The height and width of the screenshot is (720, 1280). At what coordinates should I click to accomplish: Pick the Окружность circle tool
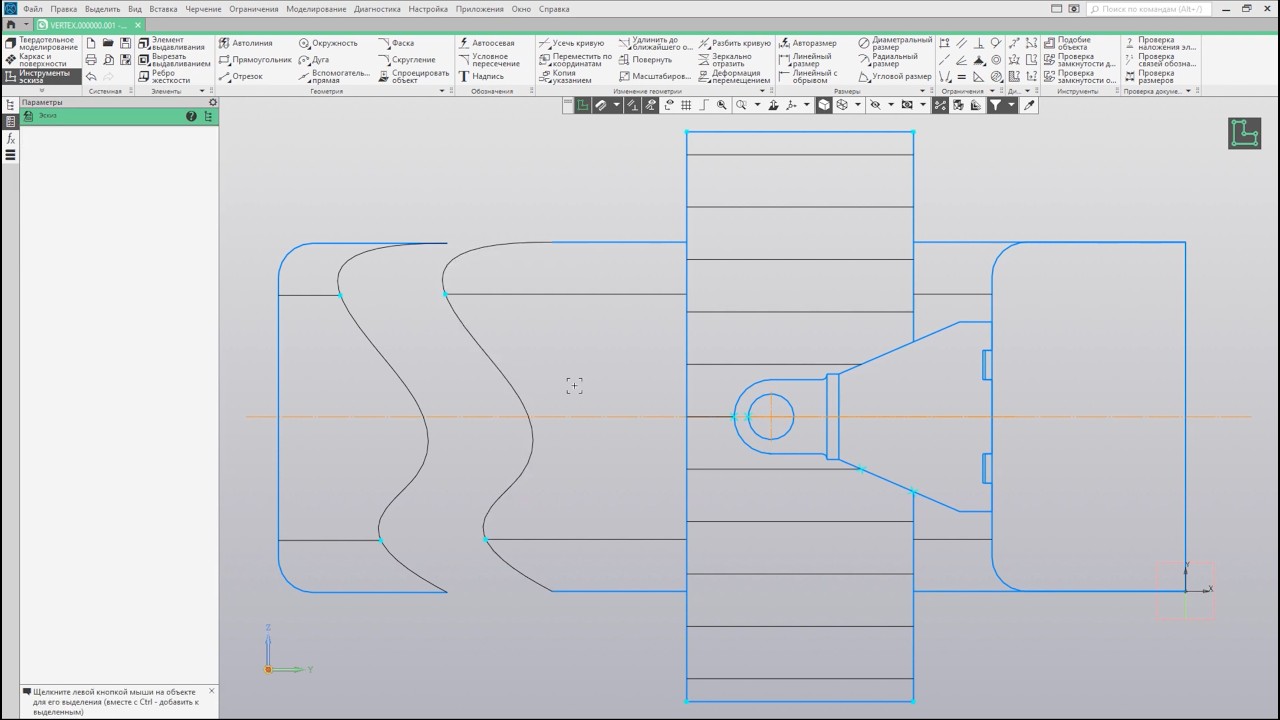coord(328,43)
